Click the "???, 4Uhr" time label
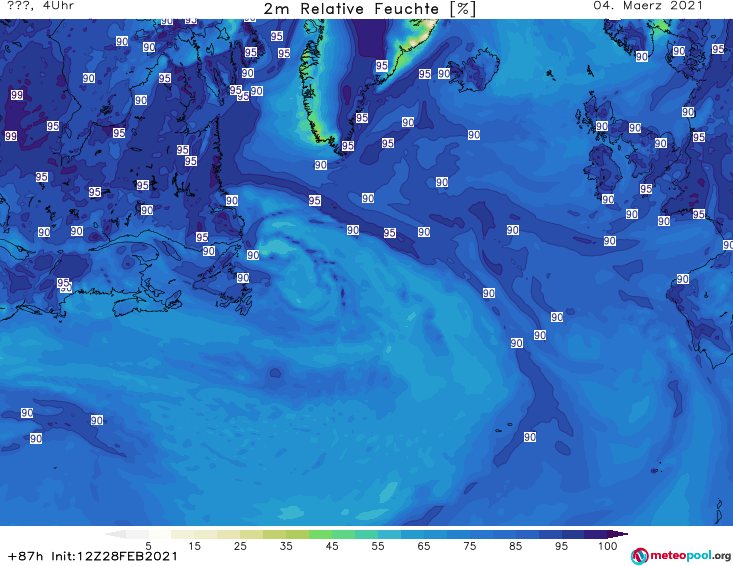Screen dimensions: 733x566 click(41, 6)
